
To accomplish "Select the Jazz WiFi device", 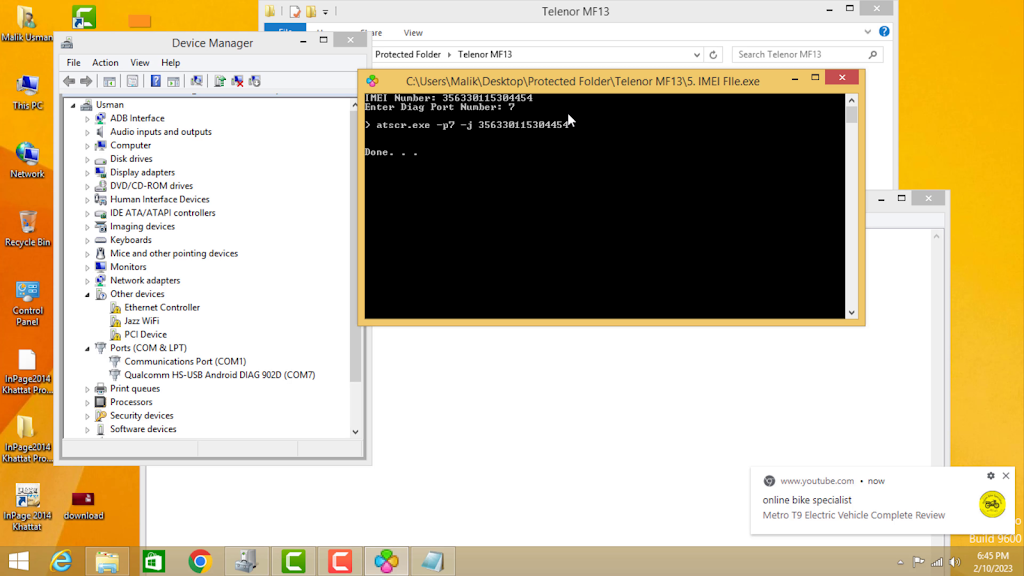I will tap(142, 321).
